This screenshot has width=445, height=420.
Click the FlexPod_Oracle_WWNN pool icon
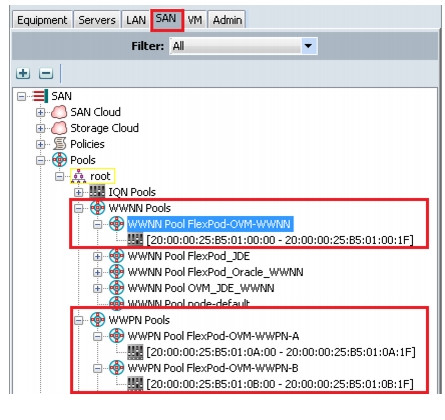point(117,272)
